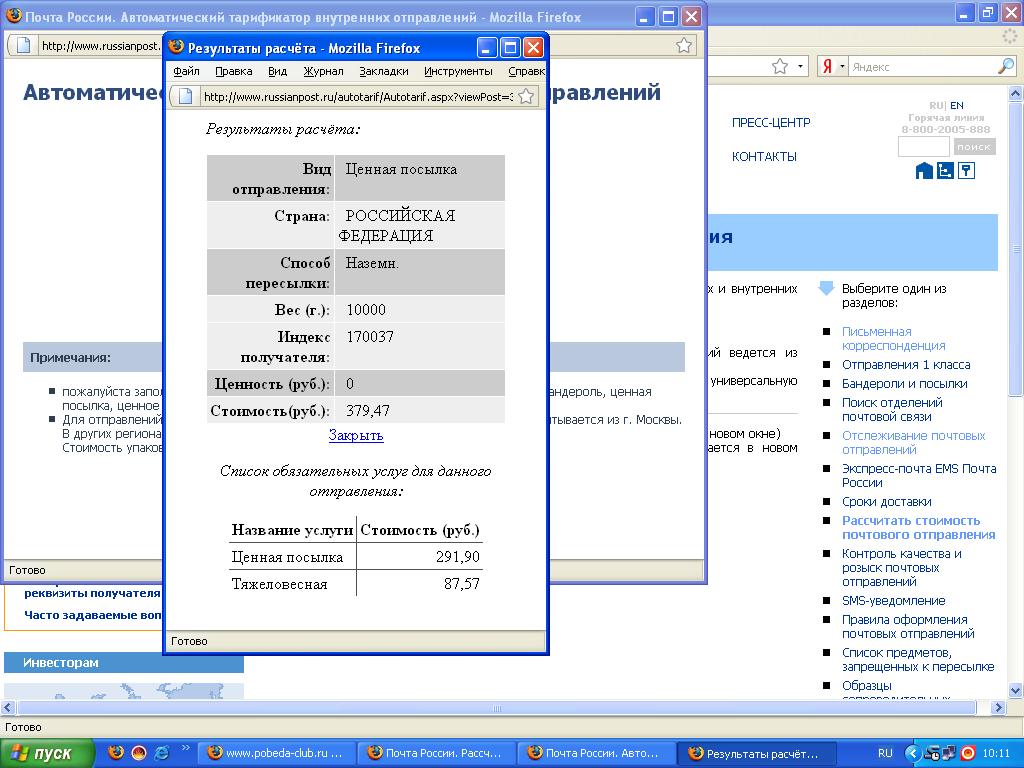
Task: Open Контроль качества и розыск link
Action: click(901, 568)
